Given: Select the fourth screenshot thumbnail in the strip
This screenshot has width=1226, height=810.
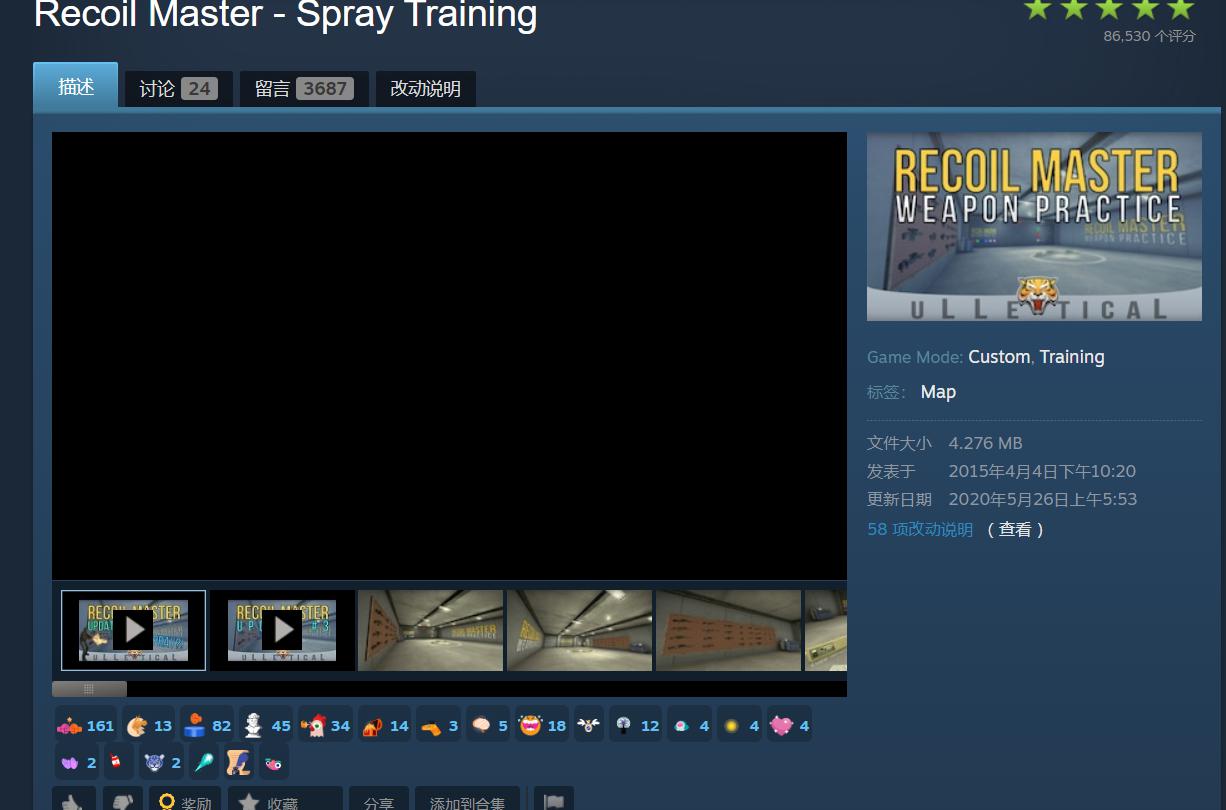Looking at the screenshot, I should point(580,630).
